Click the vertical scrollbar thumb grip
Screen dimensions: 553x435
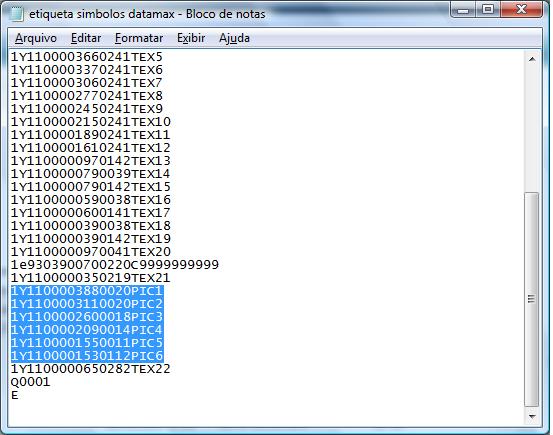click(x=531, y=299)
